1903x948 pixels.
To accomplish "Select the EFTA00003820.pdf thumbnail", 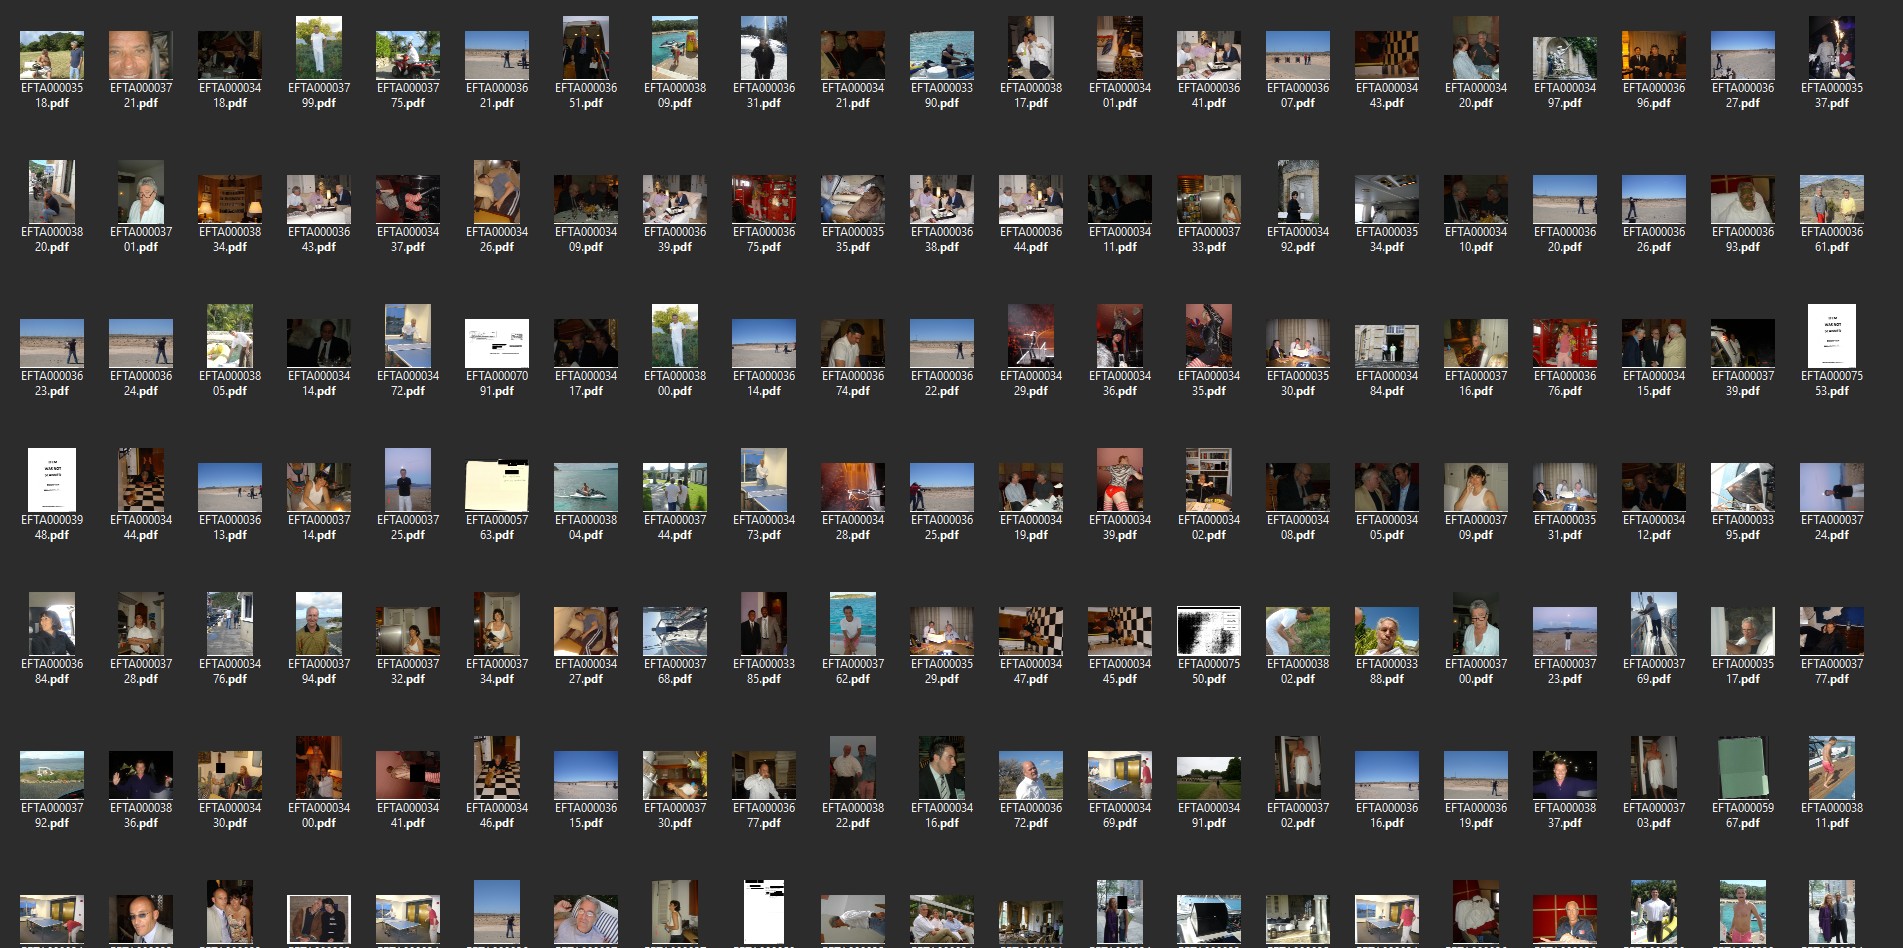I will pos(52,191).
